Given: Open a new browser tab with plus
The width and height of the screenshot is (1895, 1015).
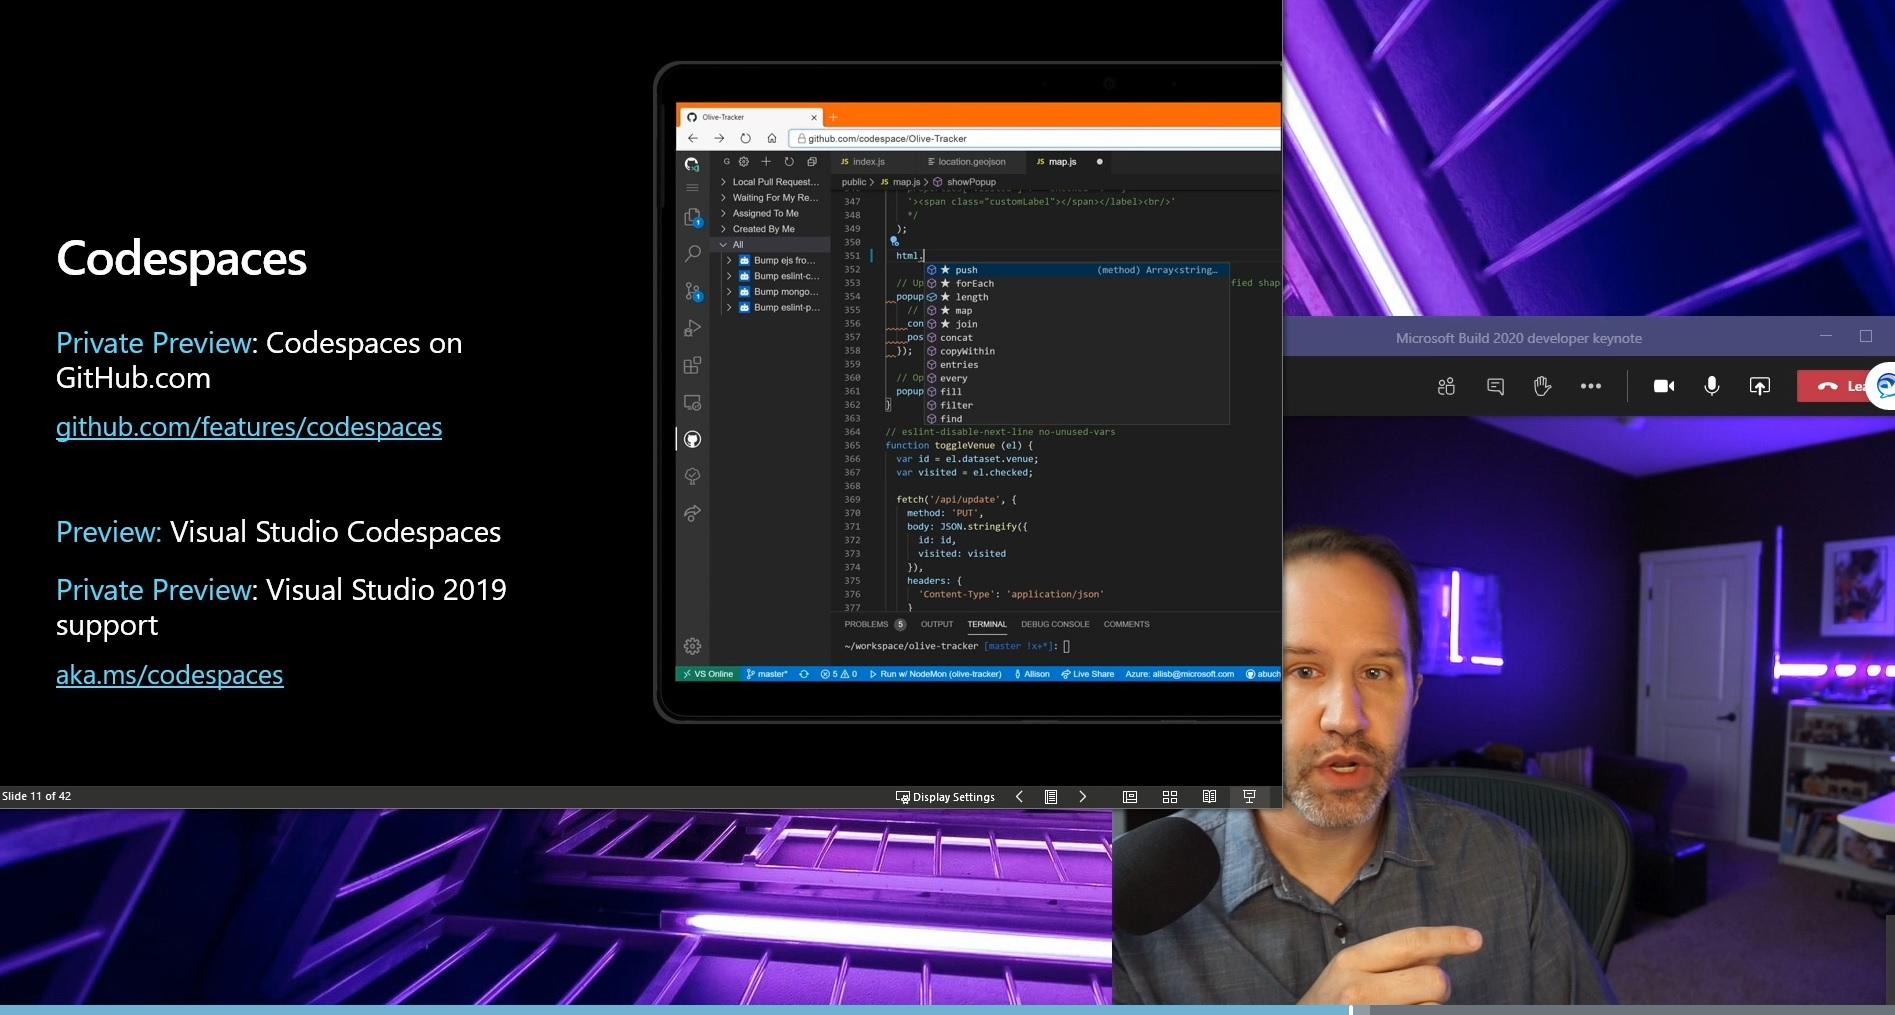Looking at the screenshot, I should 833,117.
